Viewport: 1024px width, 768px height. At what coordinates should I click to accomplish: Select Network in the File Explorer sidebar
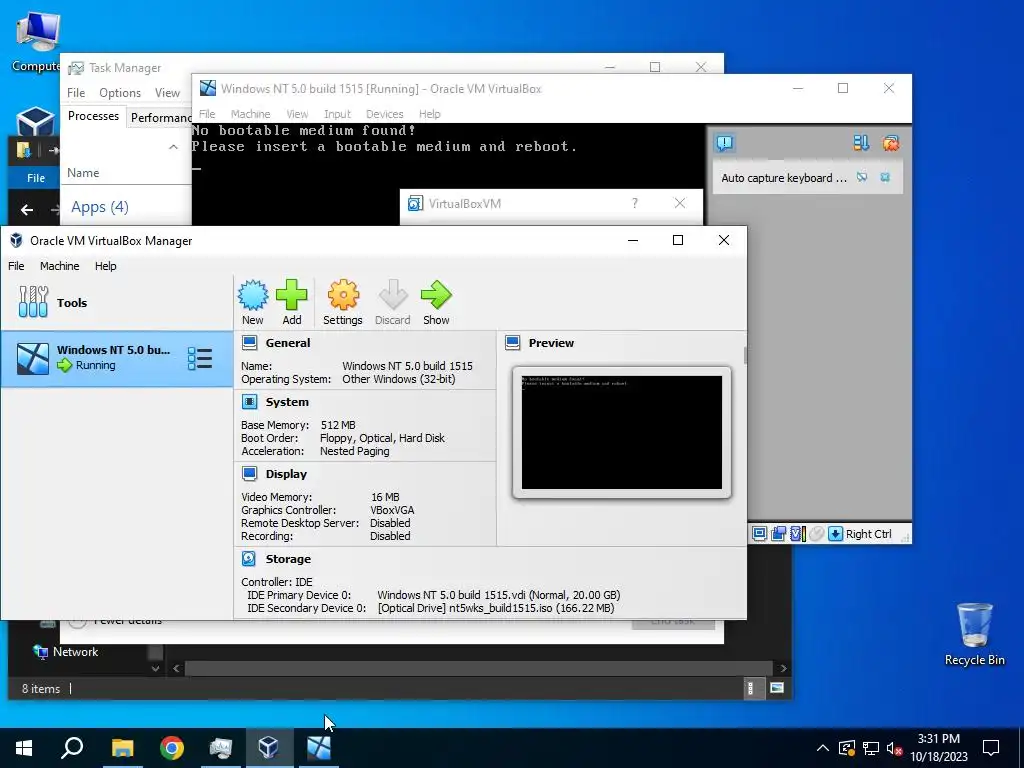[x=75, y=652]
